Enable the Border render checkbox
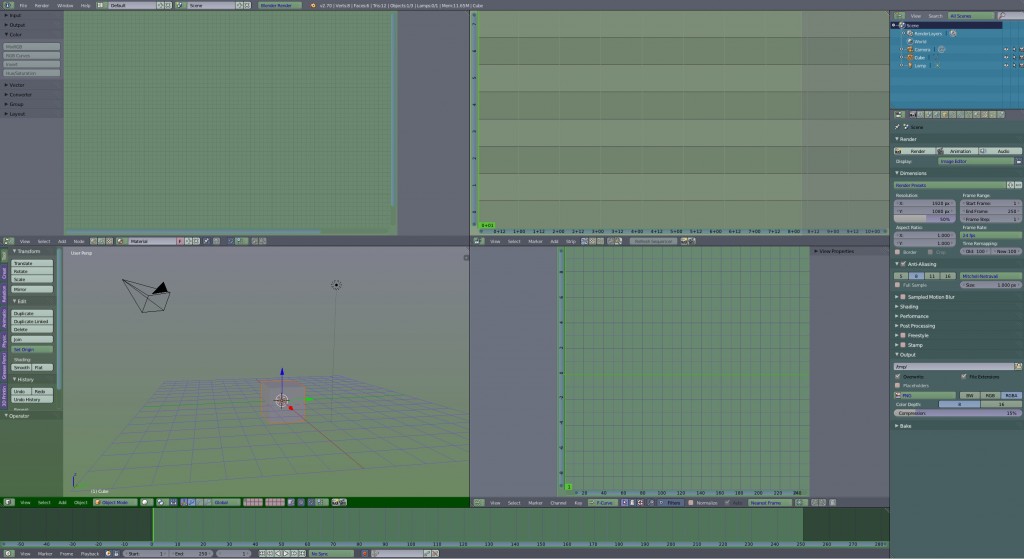 (x=898, y=251)
